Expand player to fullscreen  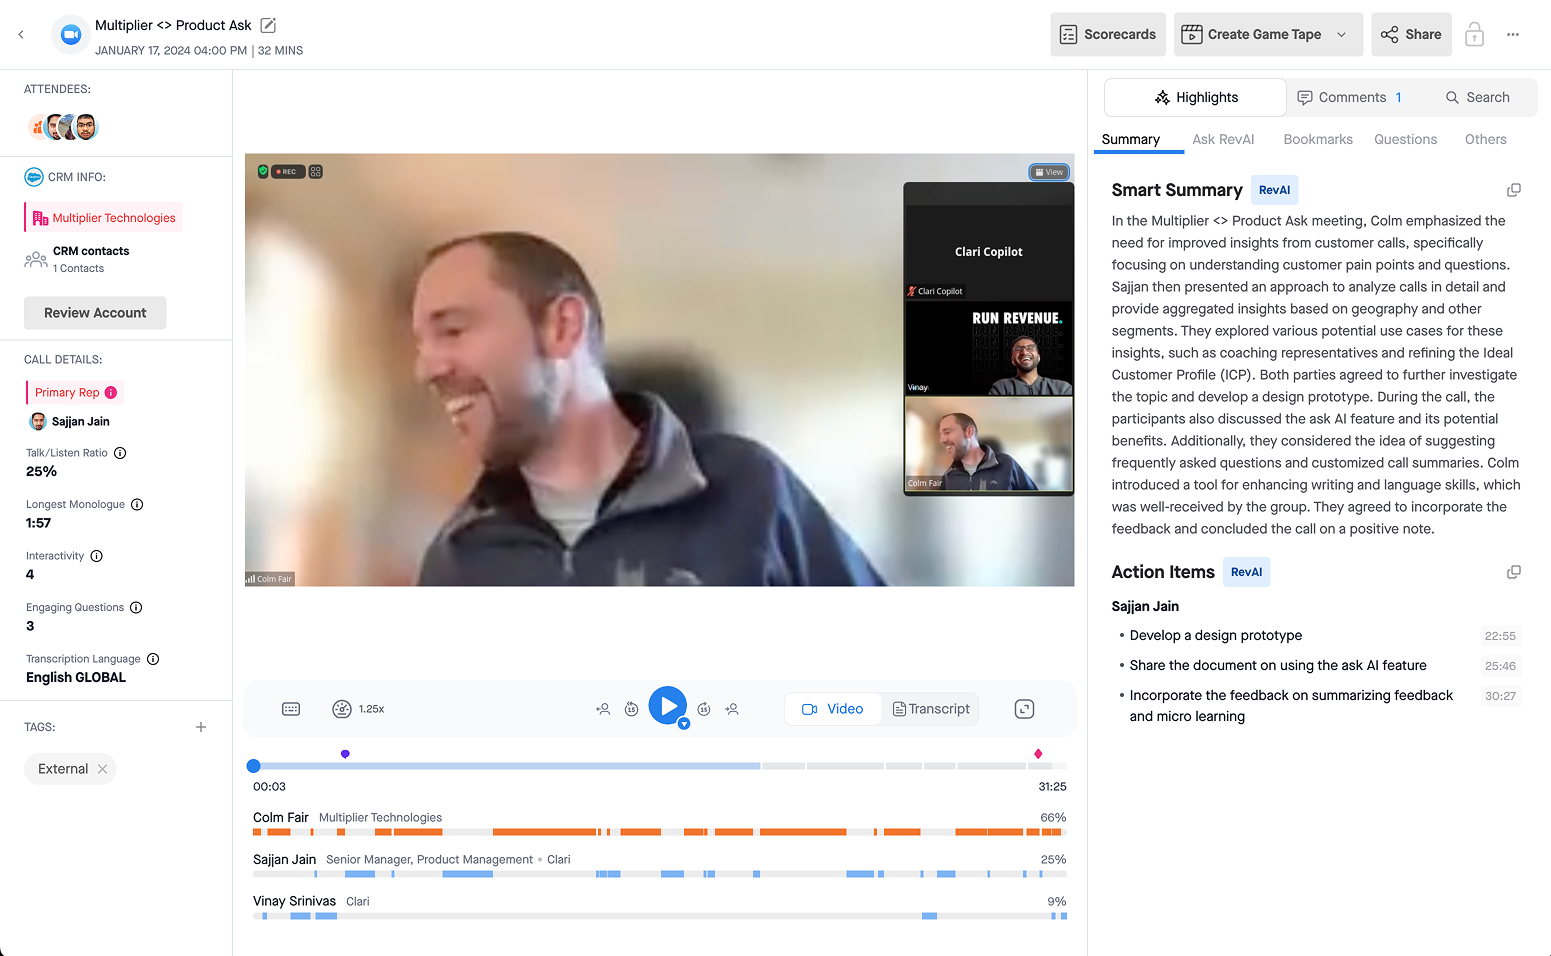(1024, 709)
